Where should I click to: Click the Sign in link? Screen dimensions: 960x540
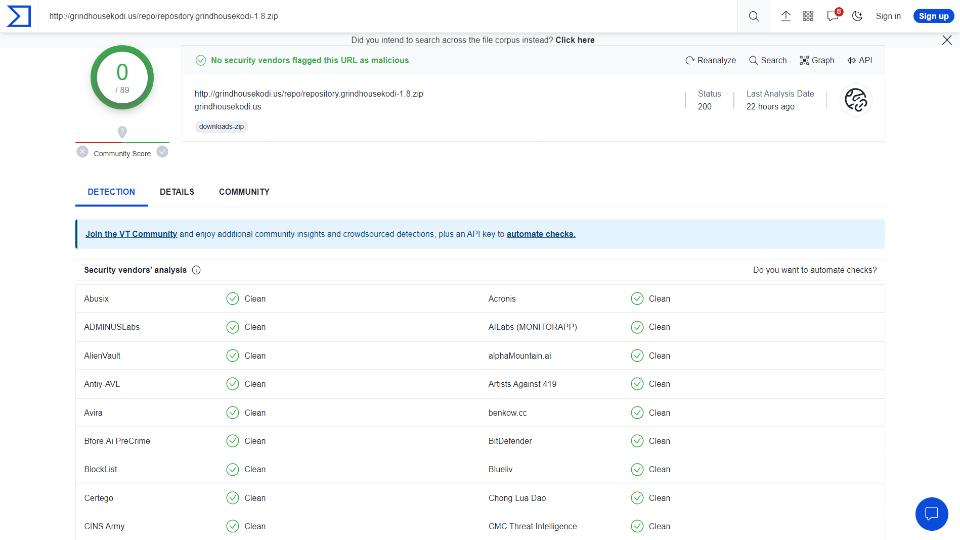pyautogui.click(x=888, y=16)
